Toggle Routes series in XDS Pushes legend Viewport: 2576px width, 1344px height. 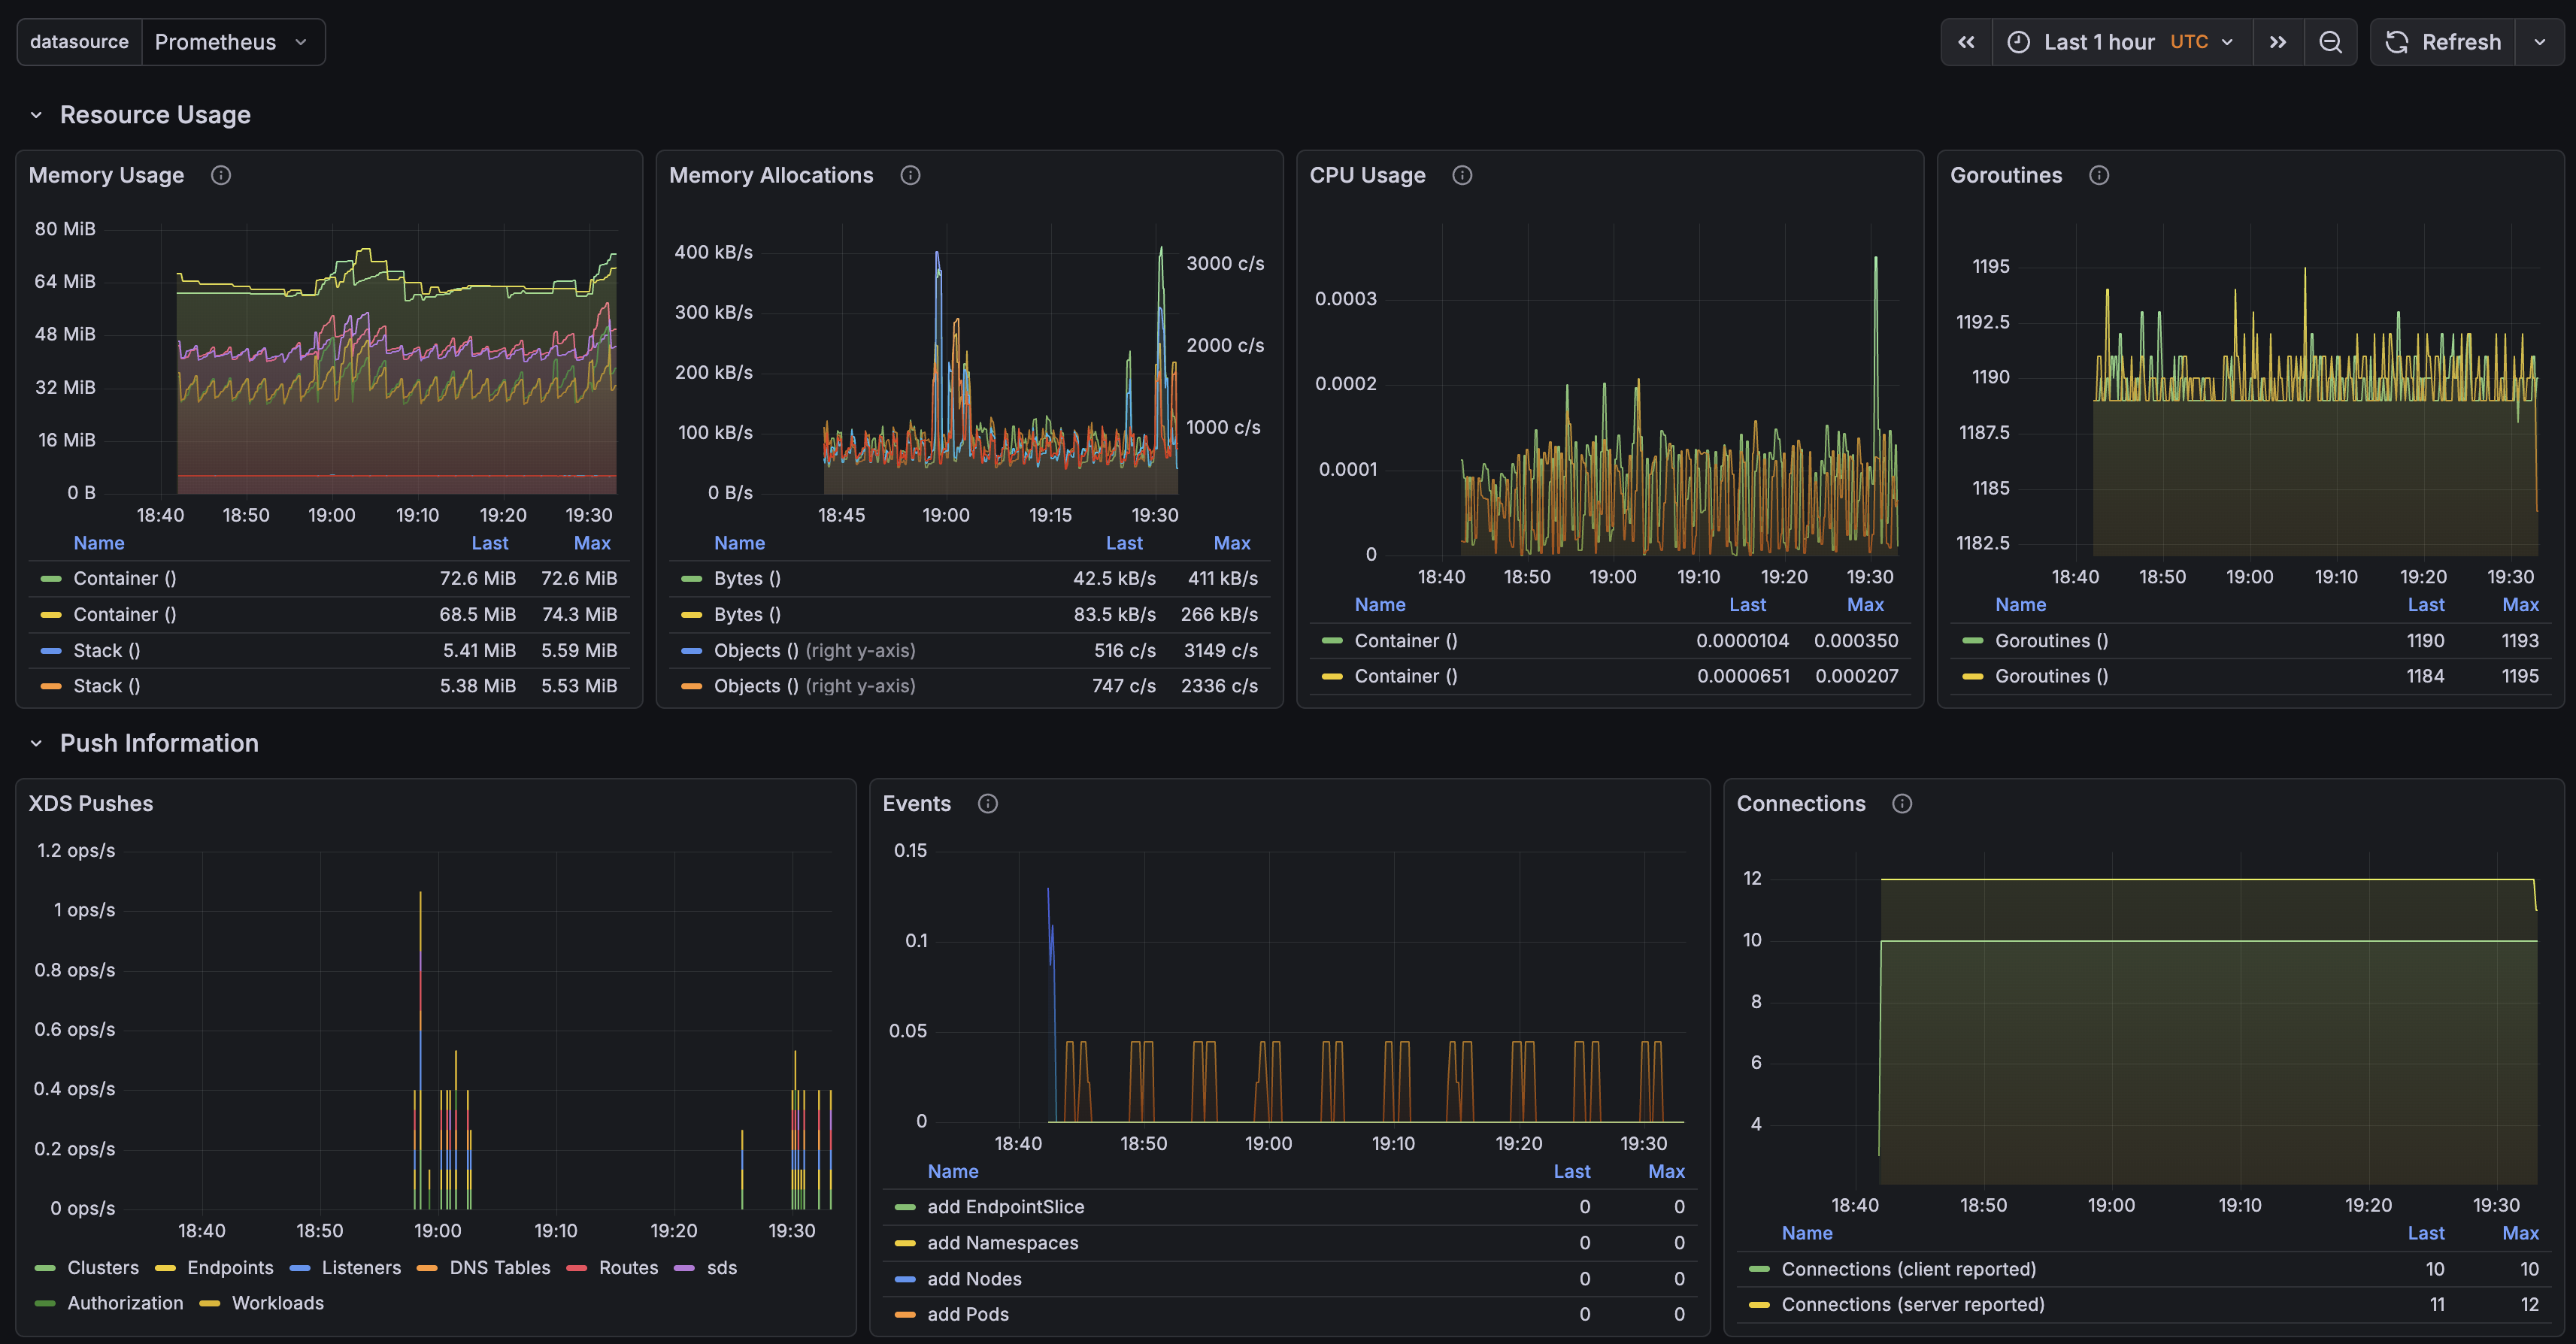click(x=612, y=1267)
